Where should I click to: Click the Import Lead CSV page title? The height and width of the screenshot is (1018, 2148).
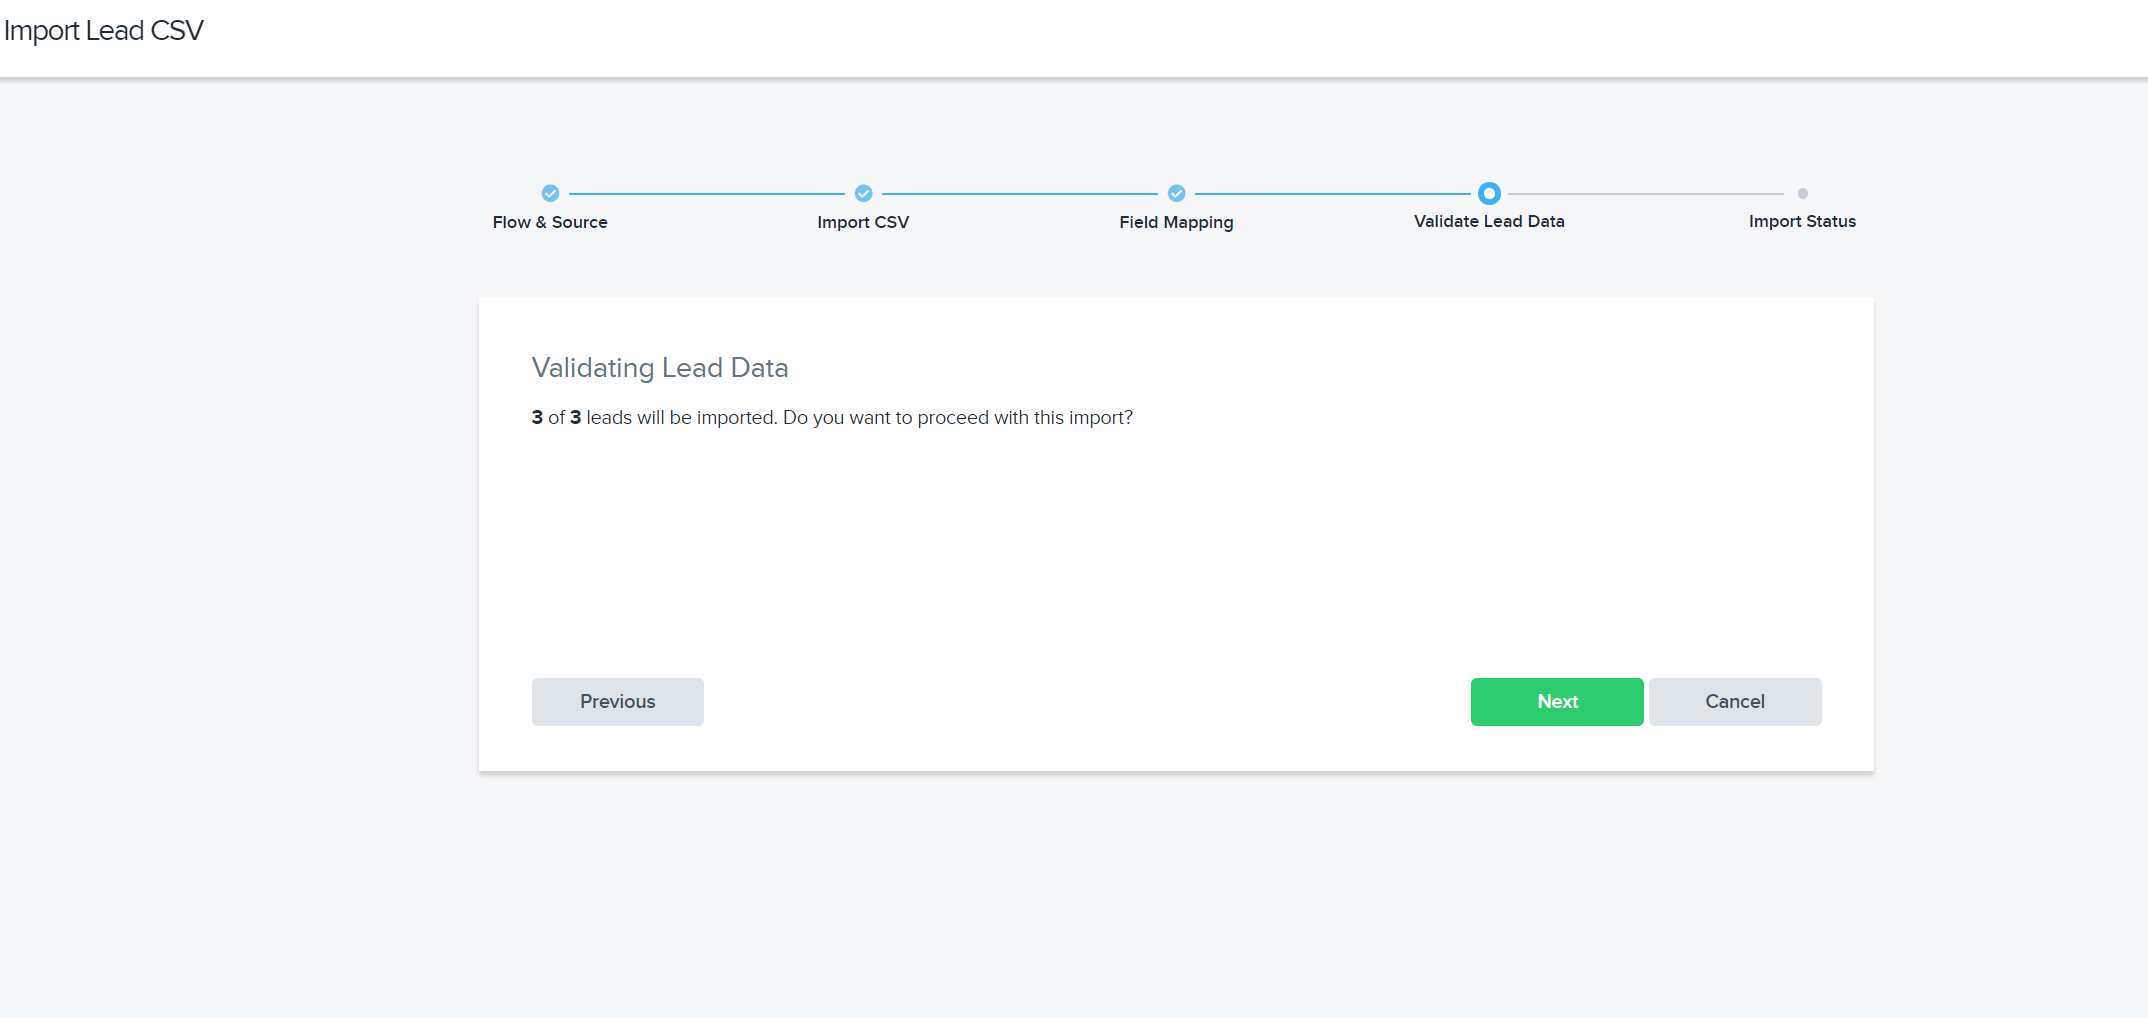coord(104,31)
